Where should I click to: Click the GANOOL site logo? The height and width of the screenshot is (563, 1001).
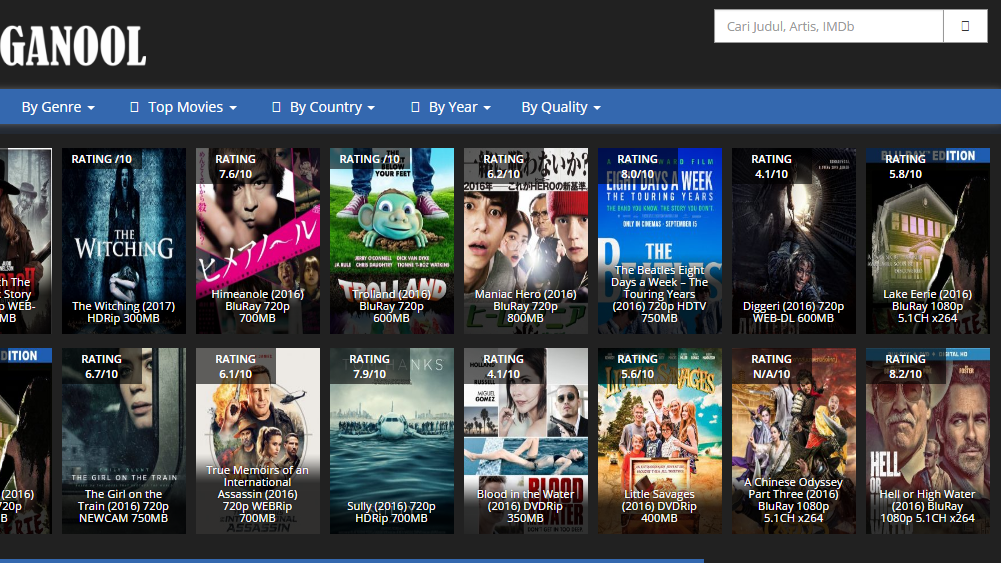[73, 46]
